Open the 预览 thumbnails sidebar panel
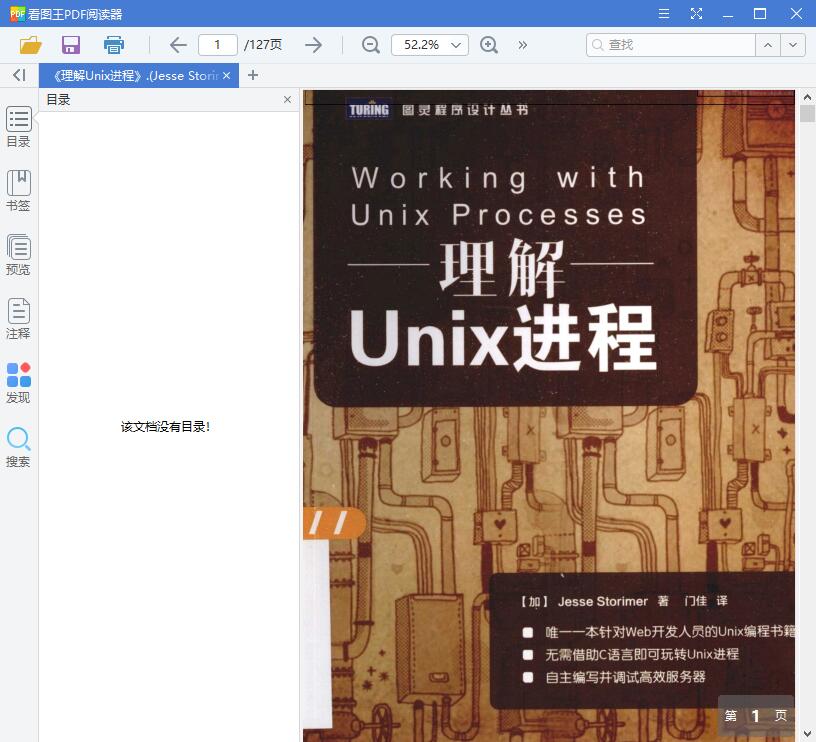Image resolution: width=816 pixels, height=742 pixels. pyautogui.click(x=18, y=255)
